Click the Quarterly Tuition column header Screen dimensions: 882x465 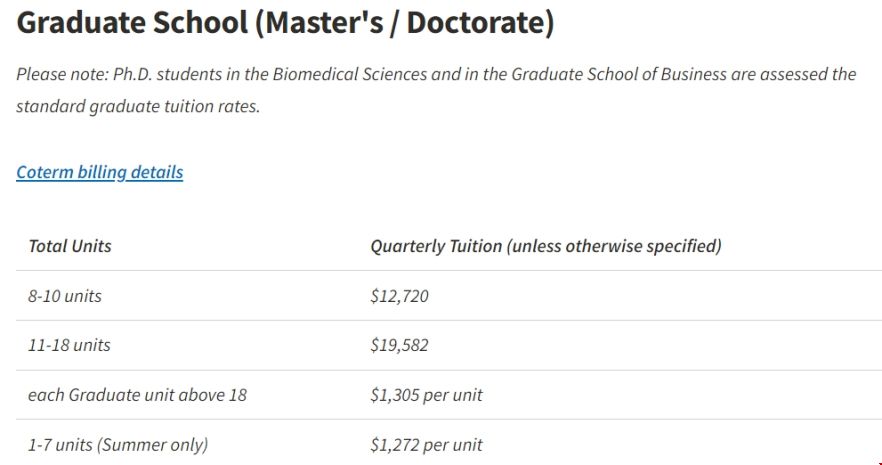[x=546, y=246]
